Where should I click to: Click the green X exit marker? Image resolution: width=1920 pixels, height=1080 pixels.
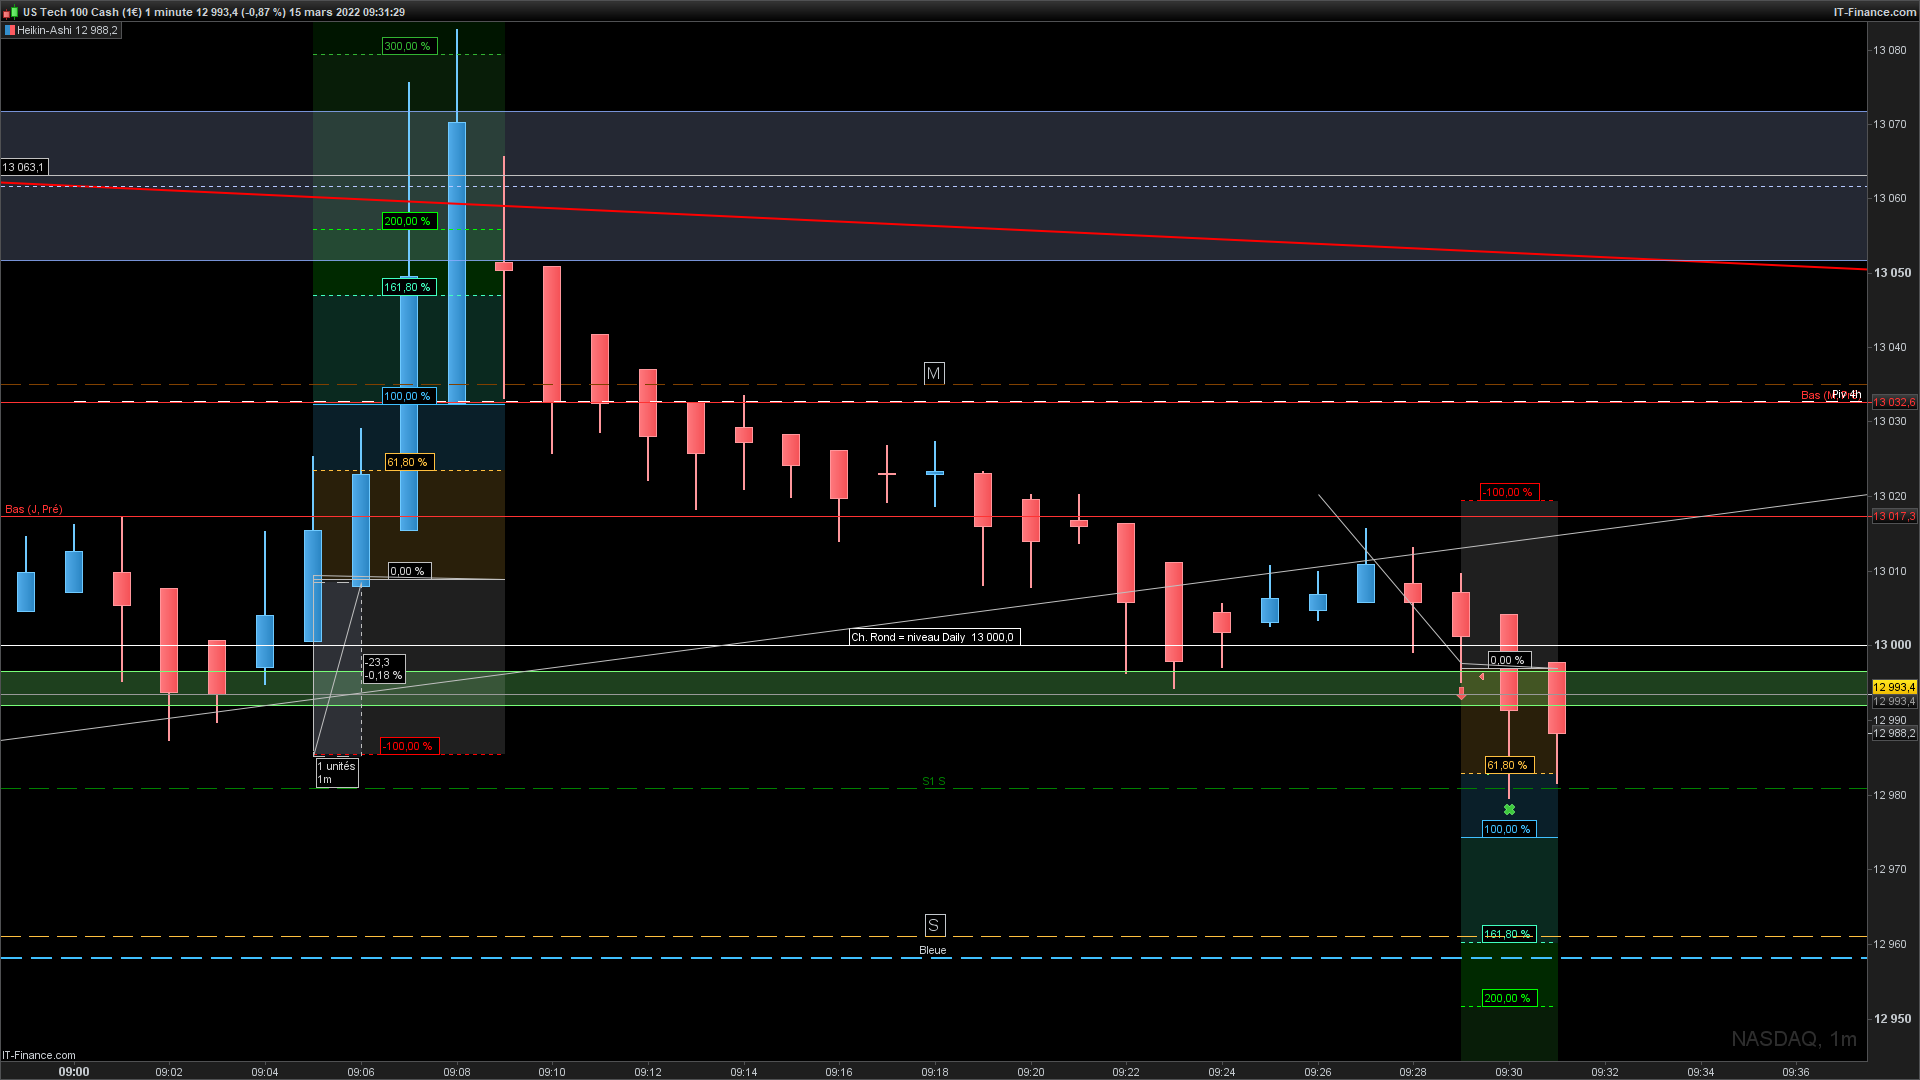tap(1509, 809)
